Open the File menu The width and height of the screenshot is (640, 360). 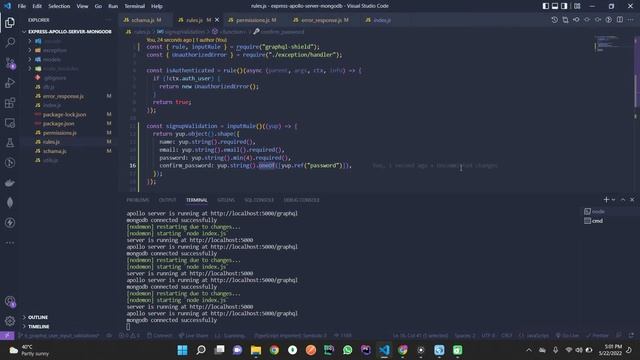point(22,6)
